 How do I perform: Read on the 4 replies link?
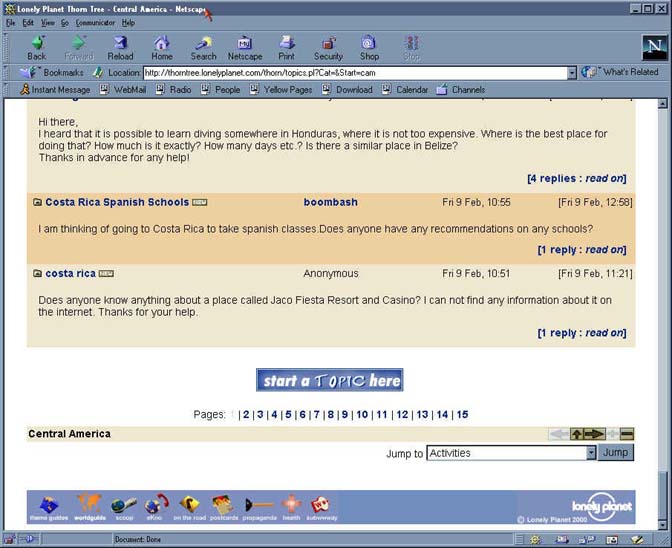click(x=576, y=179)
